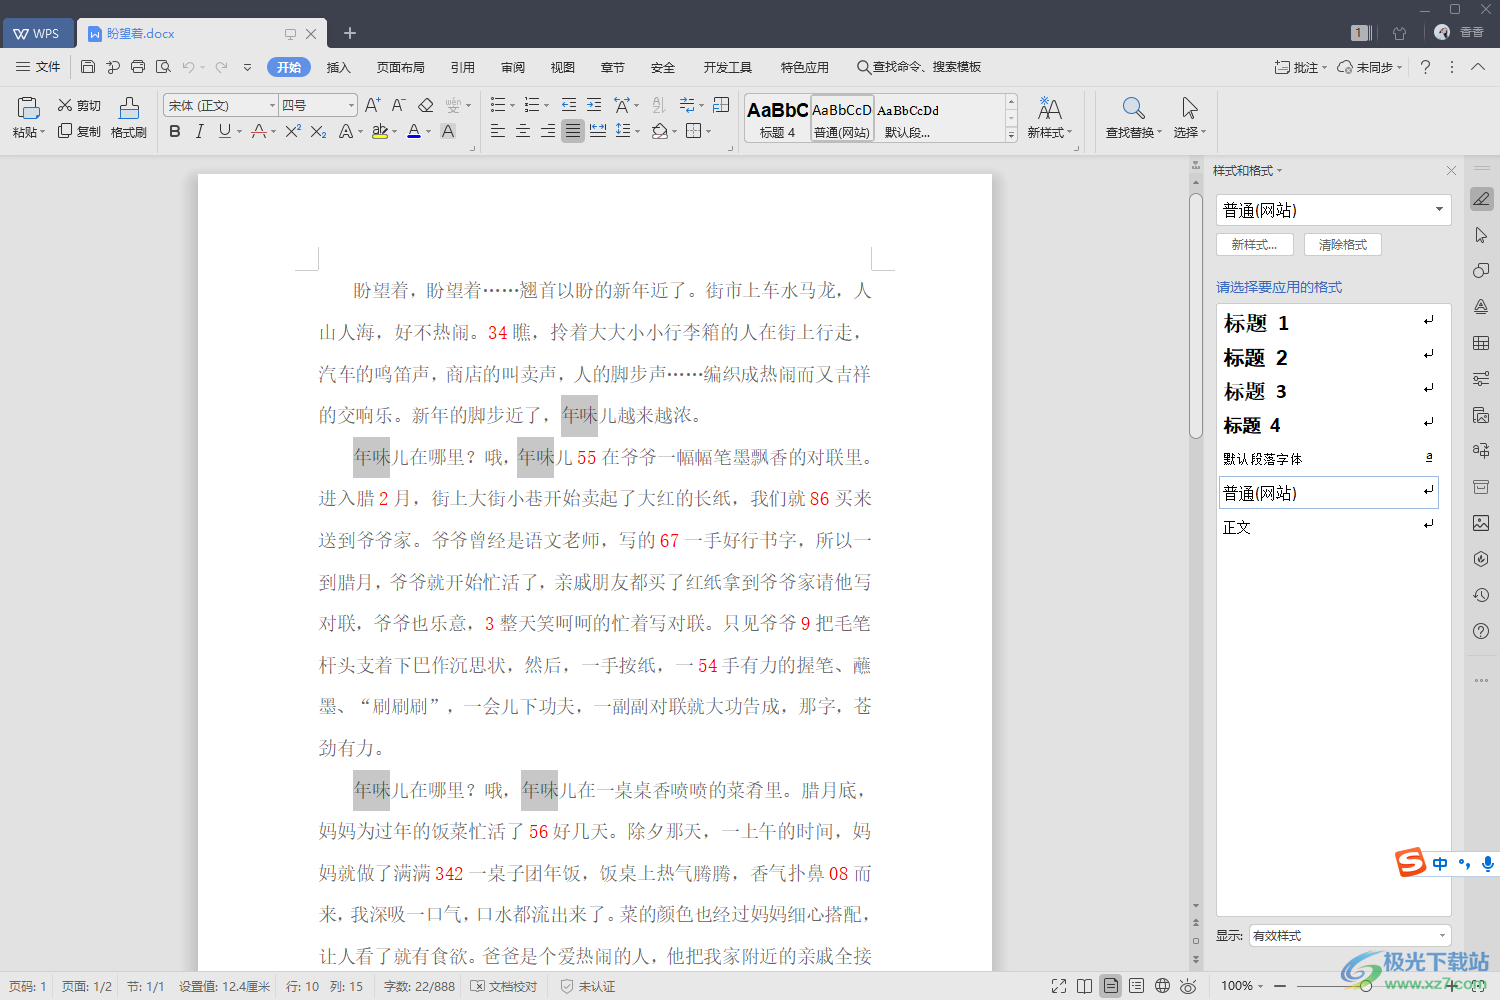Click Comment (批注) button top right
The height and width of the screenshot is (1000, 1500).
1301,67
